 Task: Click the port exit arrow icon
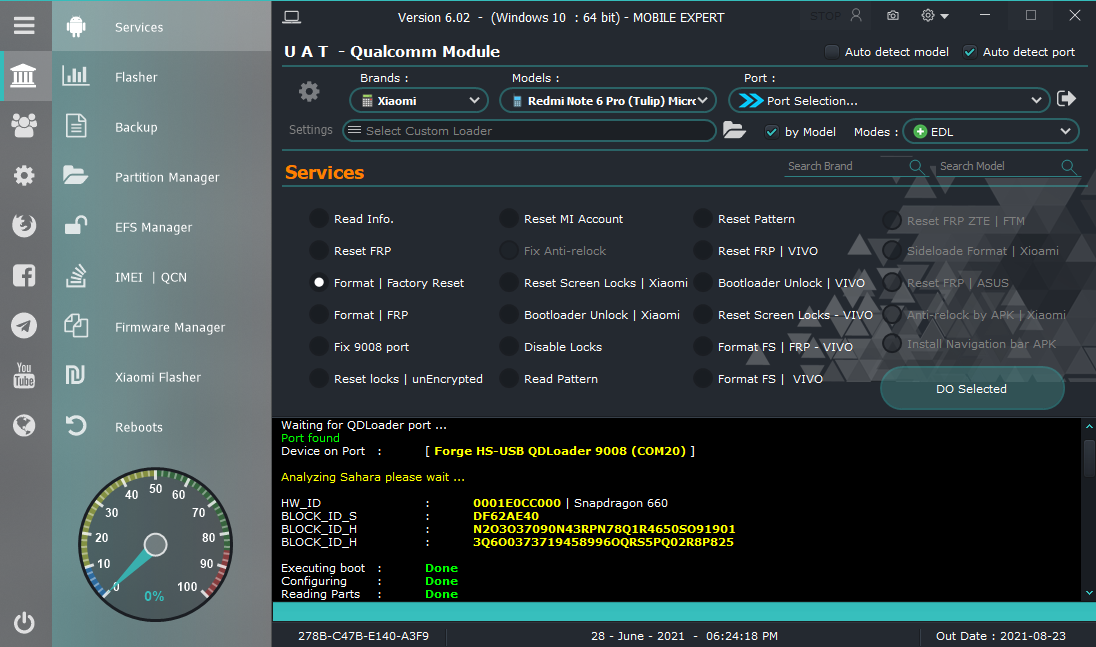point(1066,99)
